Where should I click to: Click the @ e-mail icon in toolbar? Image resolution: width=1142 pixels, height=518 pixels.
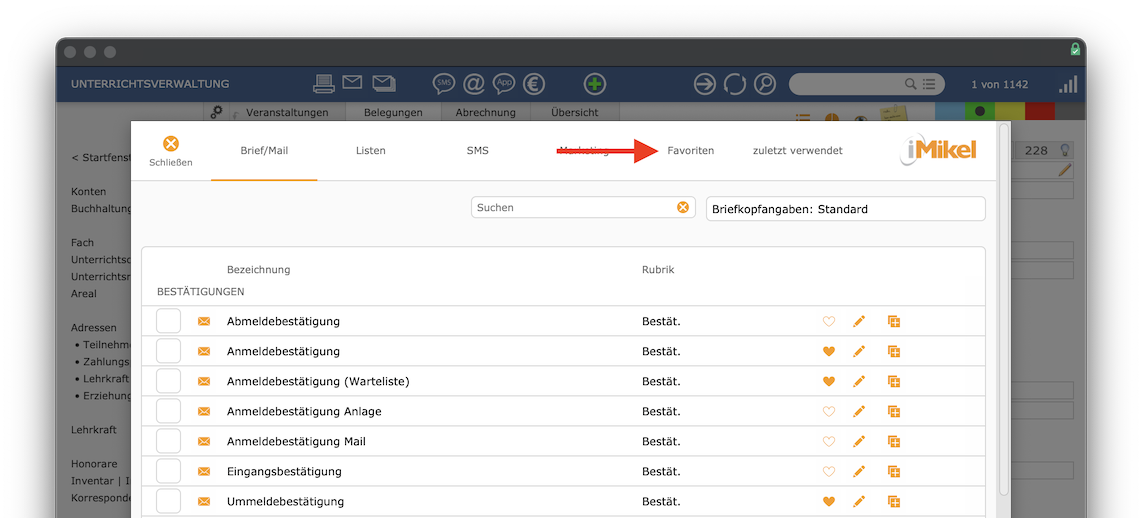tap(473, 84)
